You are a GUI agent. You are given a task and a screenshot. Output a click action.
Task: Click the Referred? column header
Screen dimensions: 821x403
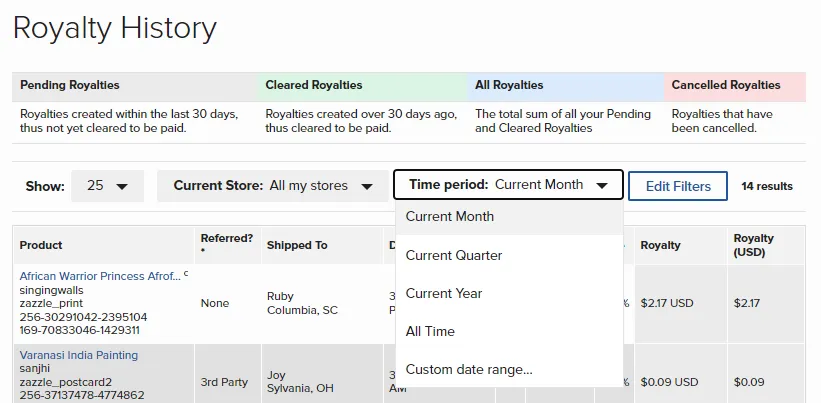[x=227, y=242]
